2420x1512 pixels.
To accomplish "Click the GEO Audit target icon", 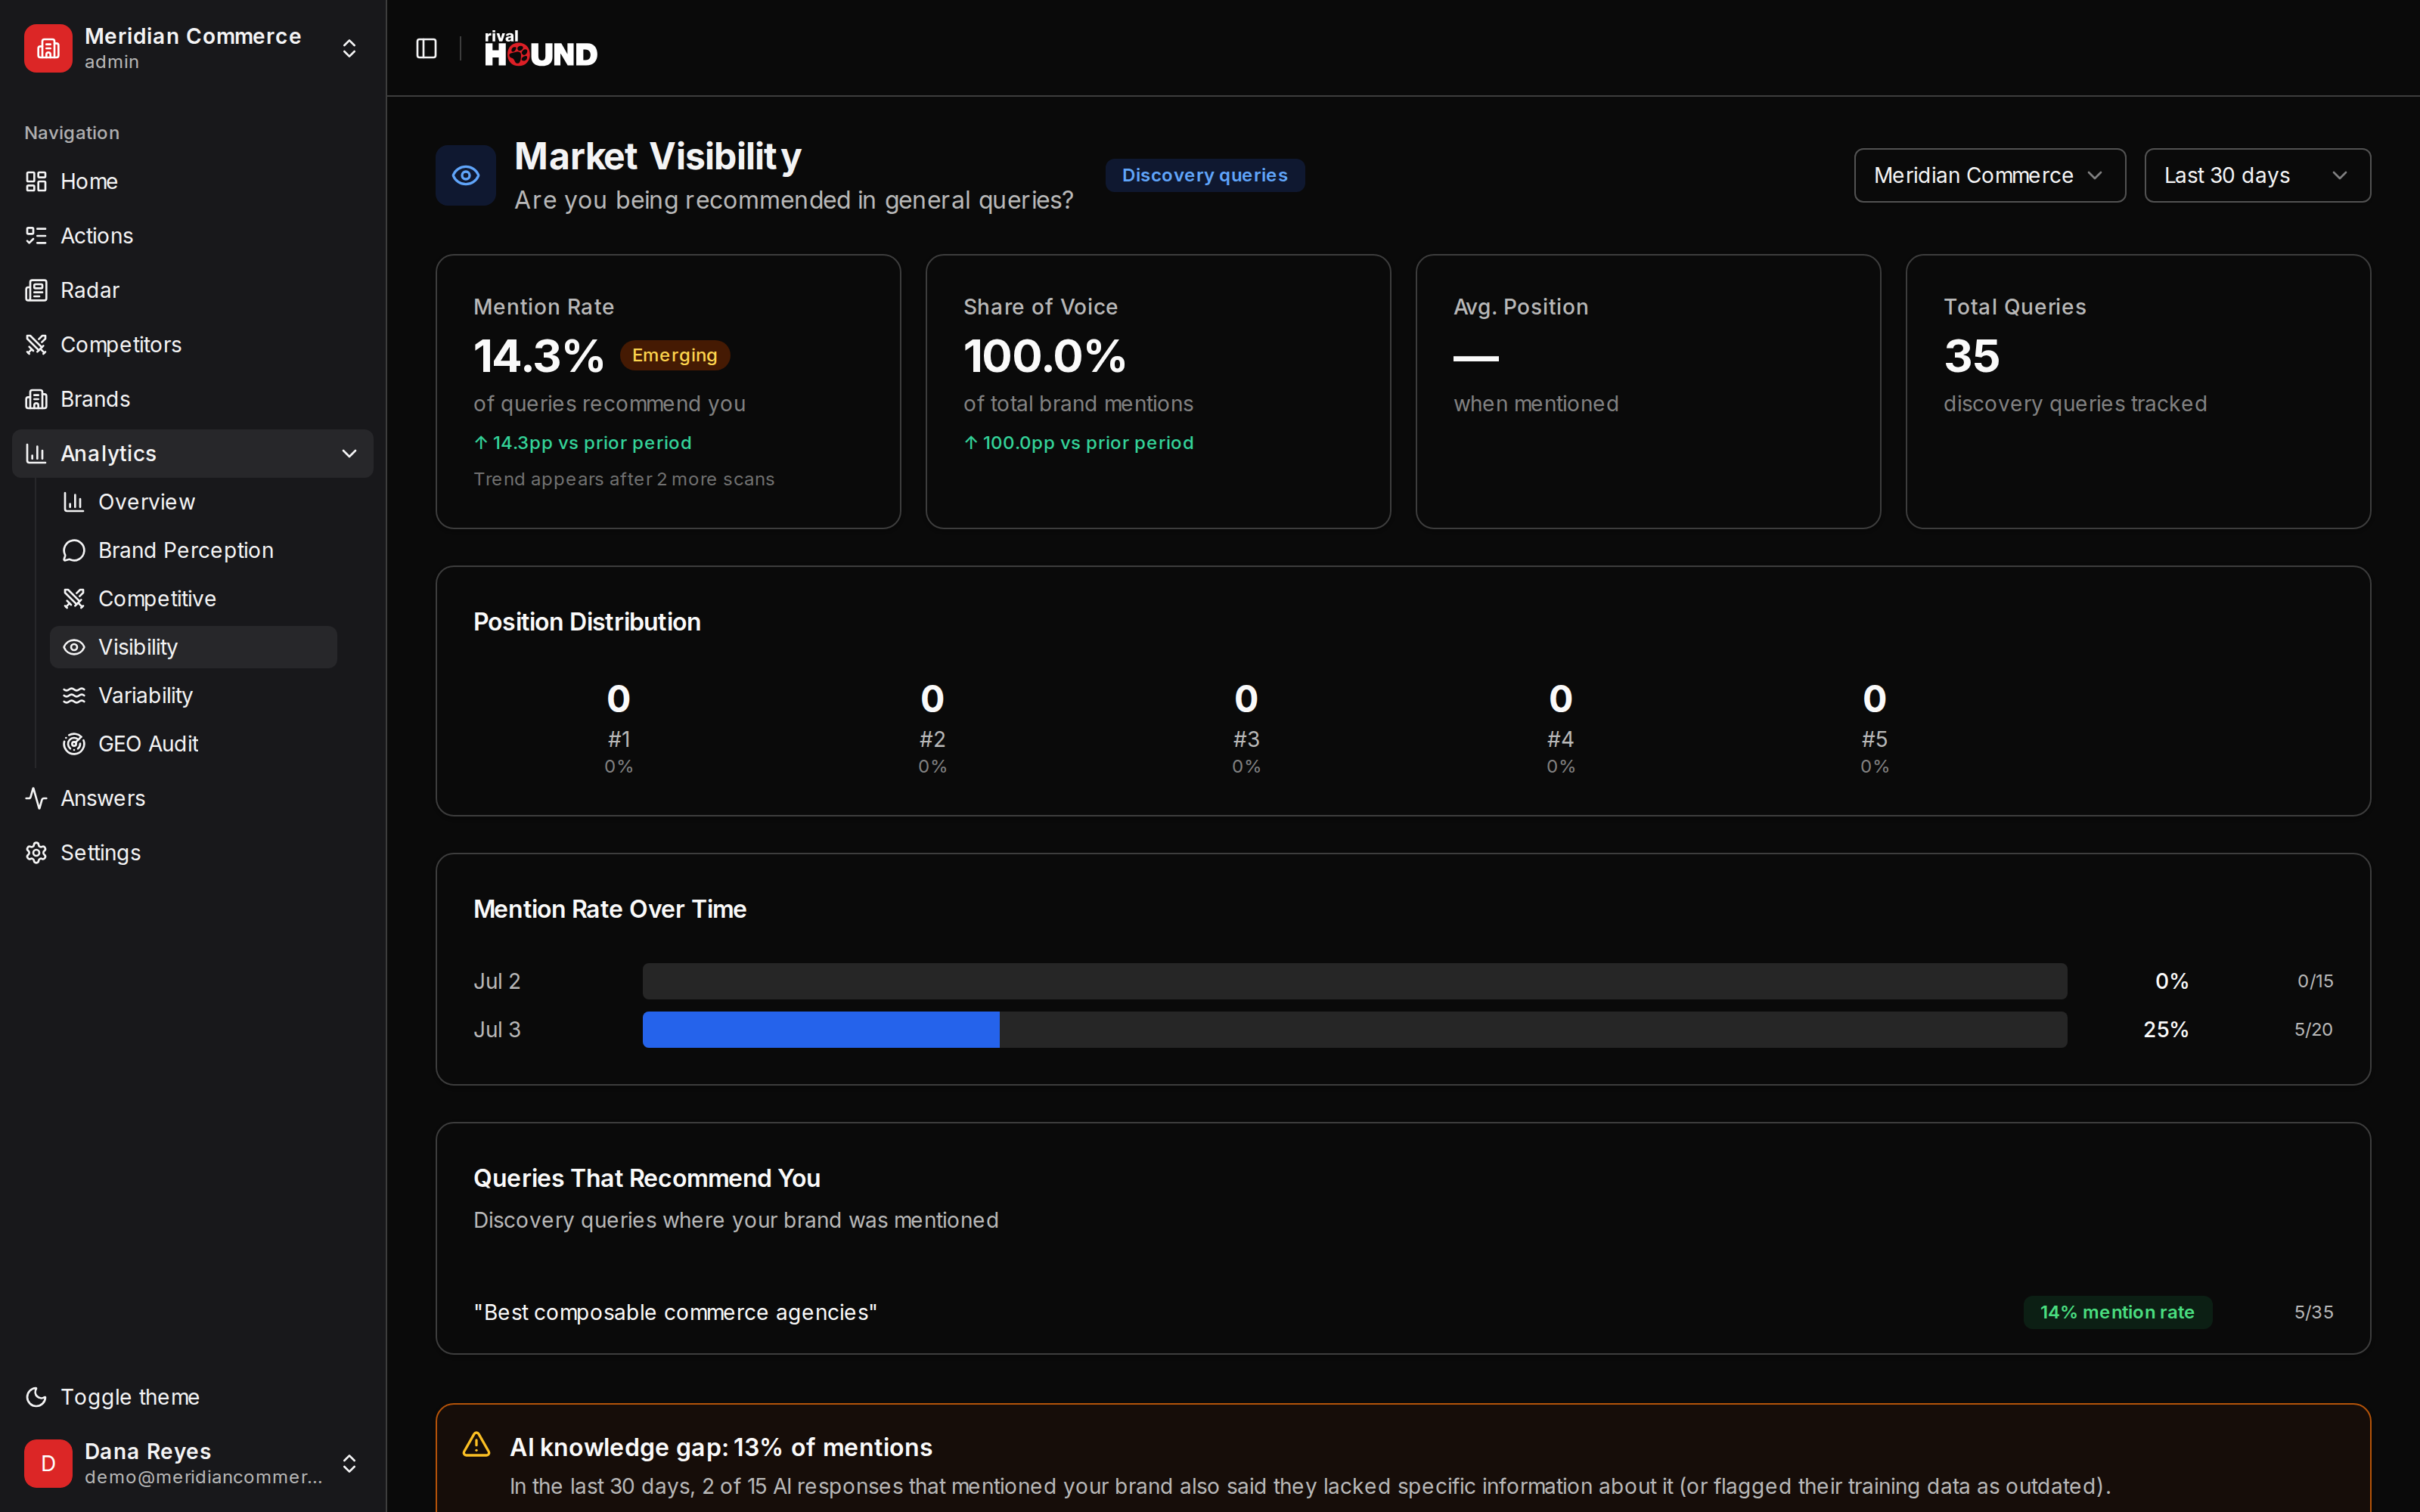I will click(74, 744).
